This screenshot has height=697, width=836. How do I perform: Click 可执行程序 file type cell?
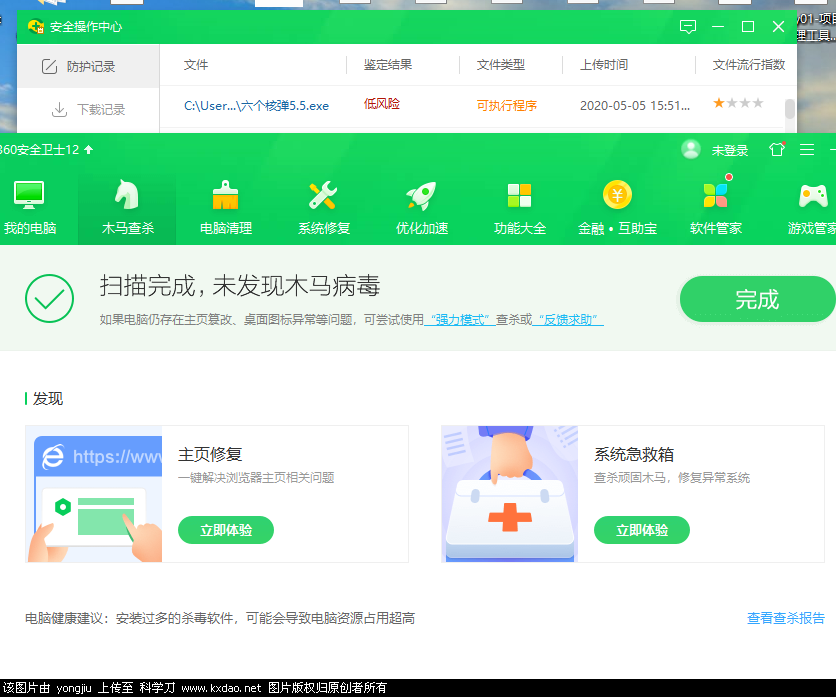(507, 106)
